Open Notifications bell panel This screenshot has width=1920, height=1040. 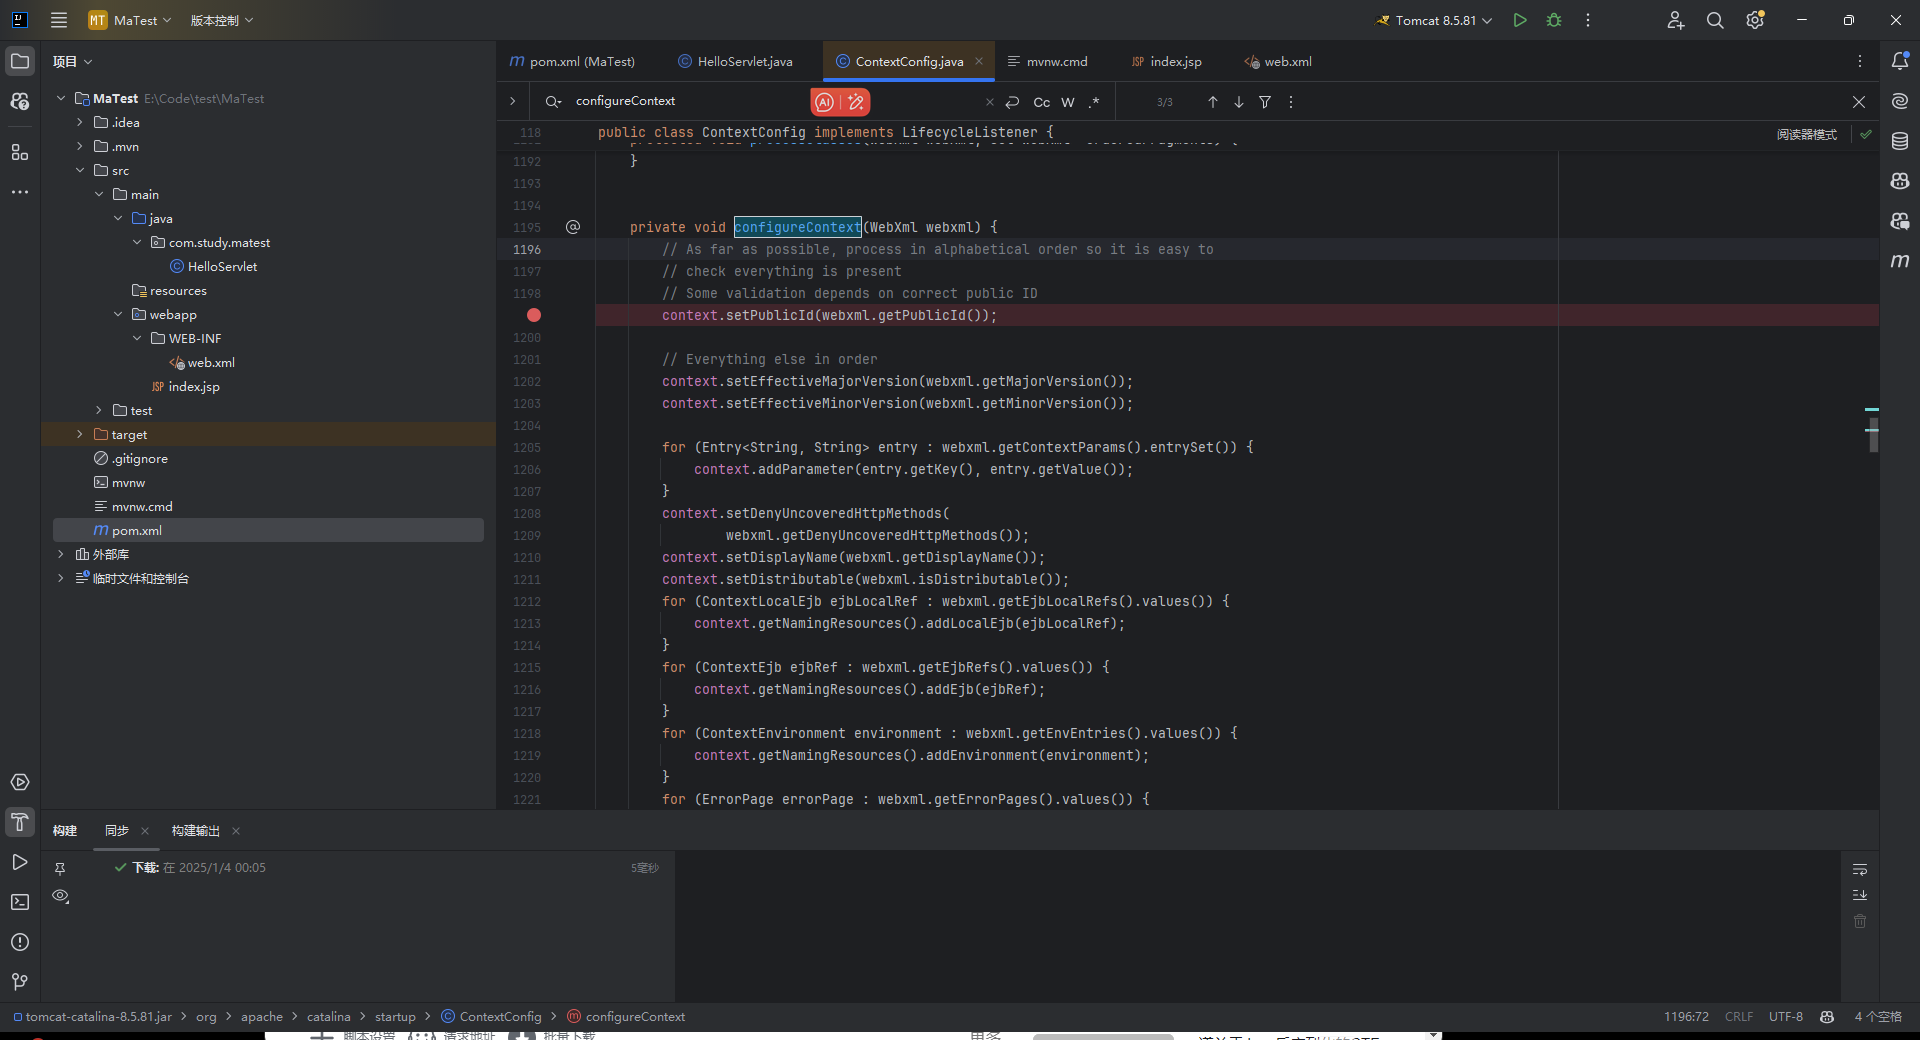pyautogui.click(x=1900, y=61)
